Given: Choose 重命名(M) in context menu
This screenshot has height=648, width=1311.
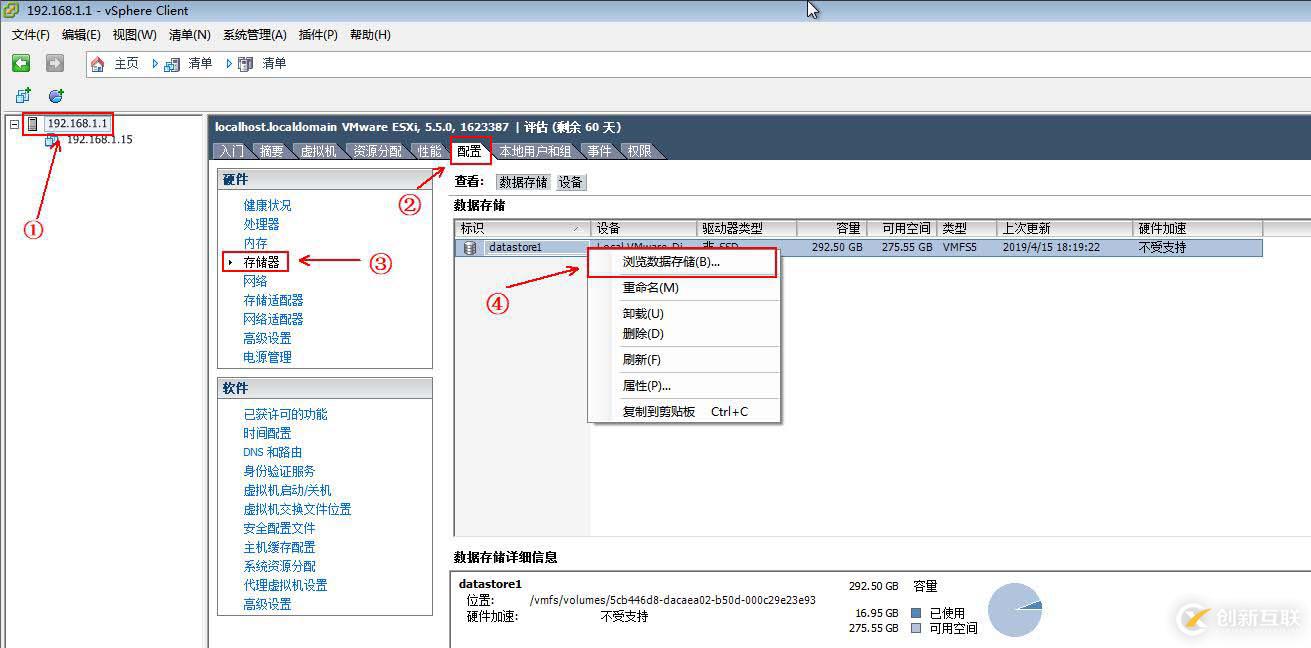Looking at the screenshot, I should pos(682,288).
